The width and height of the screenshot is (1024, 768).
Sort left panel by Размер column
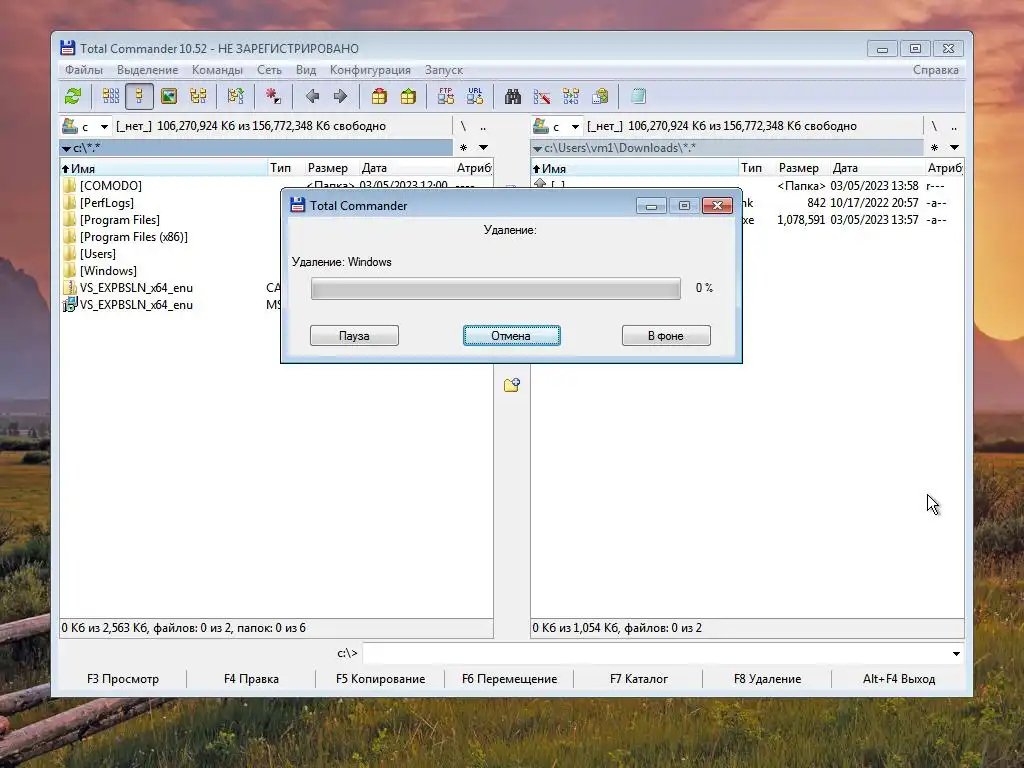[327, 168]
